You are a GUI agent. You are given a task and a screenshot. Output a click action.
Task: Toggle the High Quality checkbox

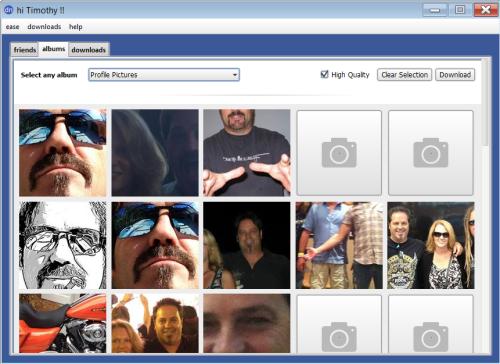(x=324, y=74)
